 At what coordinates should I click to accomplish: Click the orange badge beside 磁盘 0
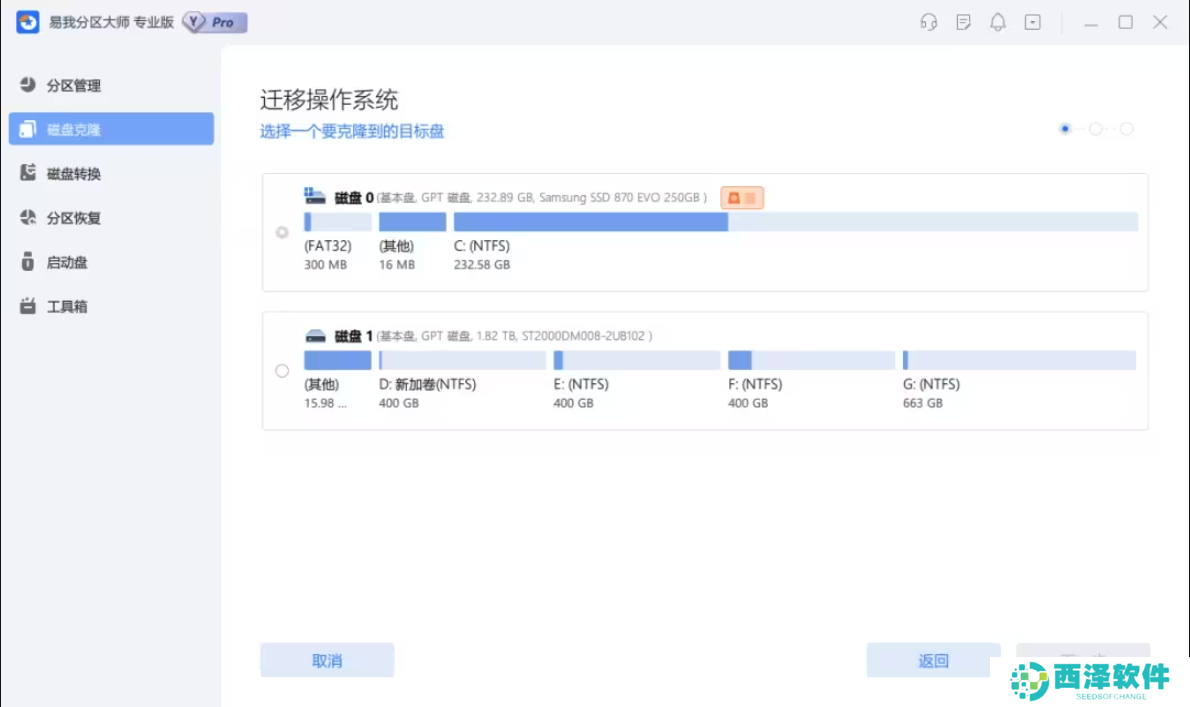point(742,198)
